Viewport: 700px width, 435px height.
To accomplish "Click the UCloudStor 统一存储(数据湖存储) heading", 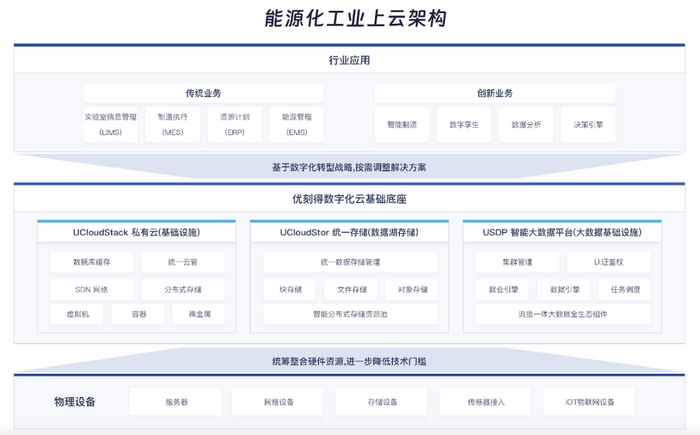I will click(349, 232).
